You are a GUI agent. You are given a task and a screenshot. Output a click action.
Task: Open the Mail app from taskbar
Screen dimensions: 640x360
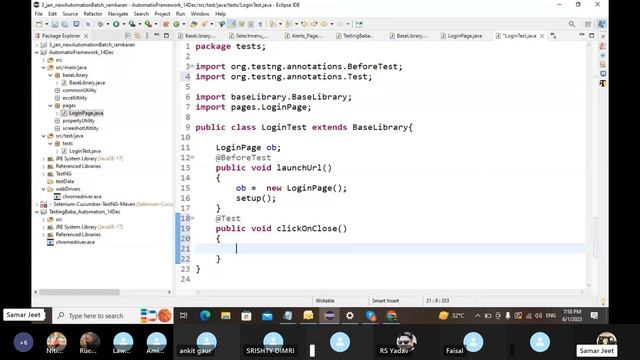point(267,316)
